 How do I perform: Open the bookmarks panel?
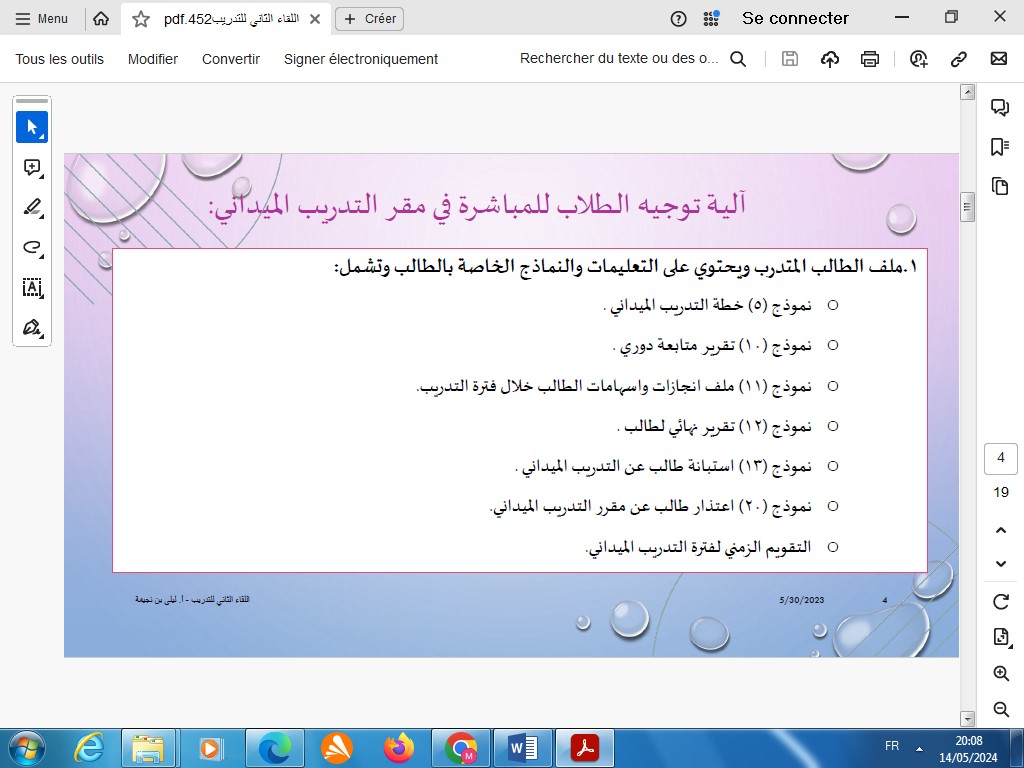click(999, 147)
